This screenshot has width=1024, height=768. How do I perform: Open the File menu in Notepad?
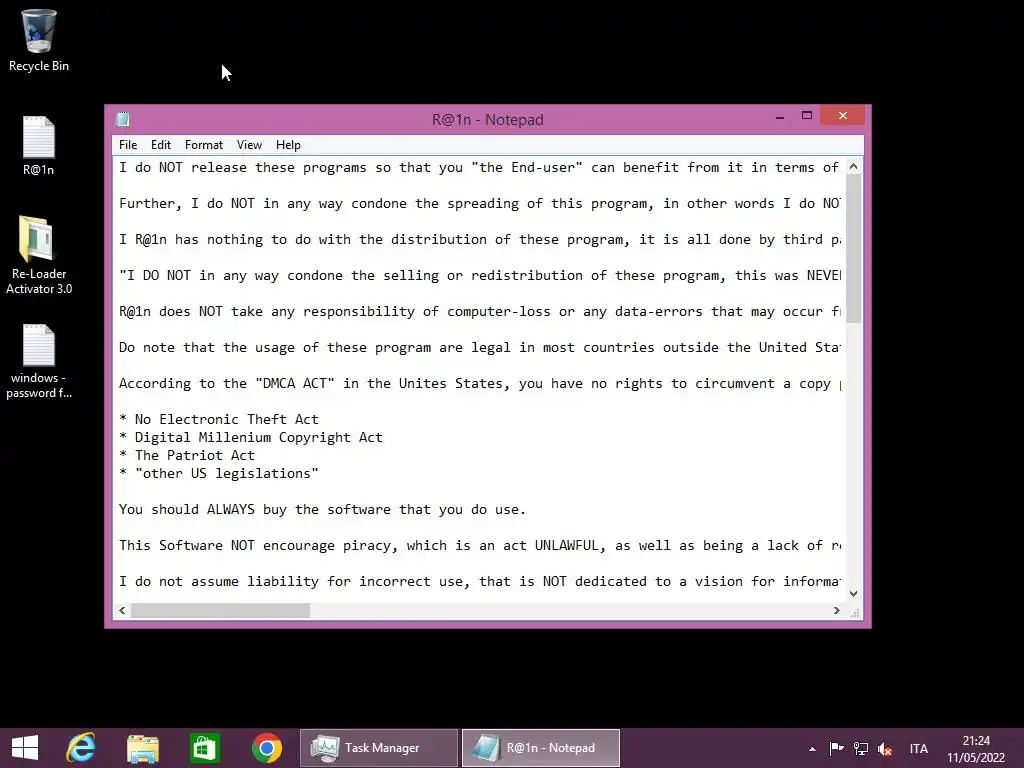pos(128,145)
